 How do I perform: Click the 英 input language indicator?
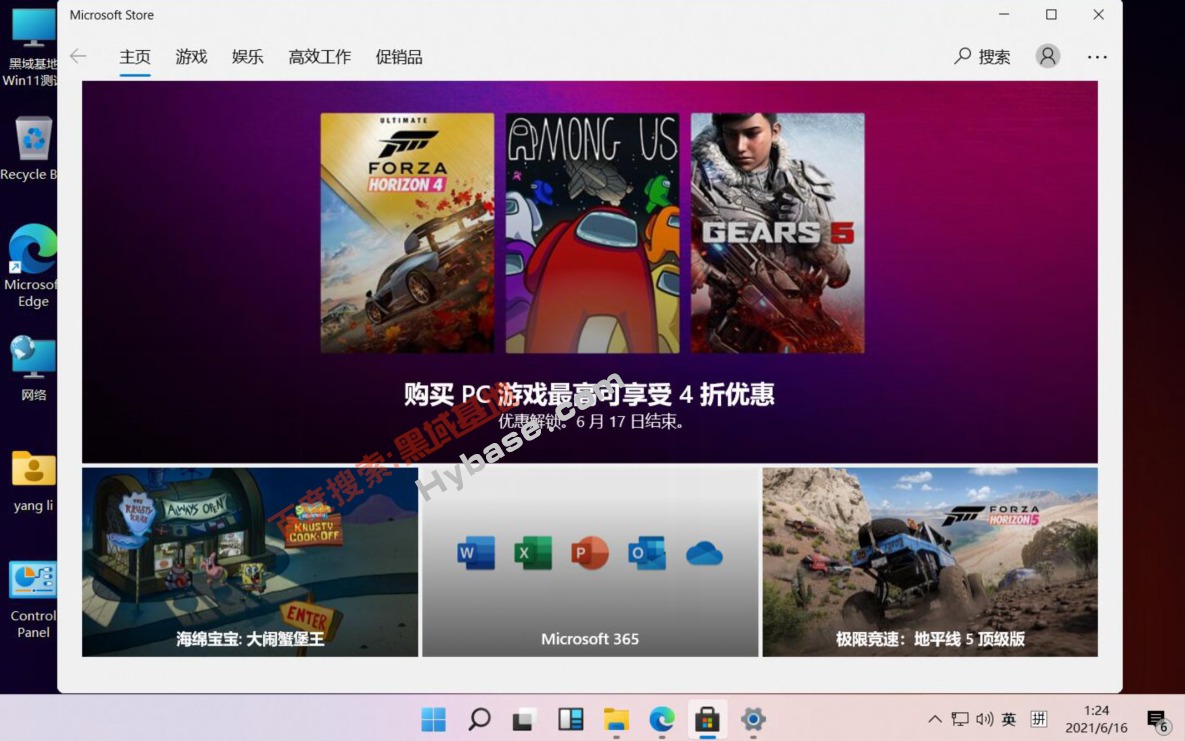(x=1009, y=719)
